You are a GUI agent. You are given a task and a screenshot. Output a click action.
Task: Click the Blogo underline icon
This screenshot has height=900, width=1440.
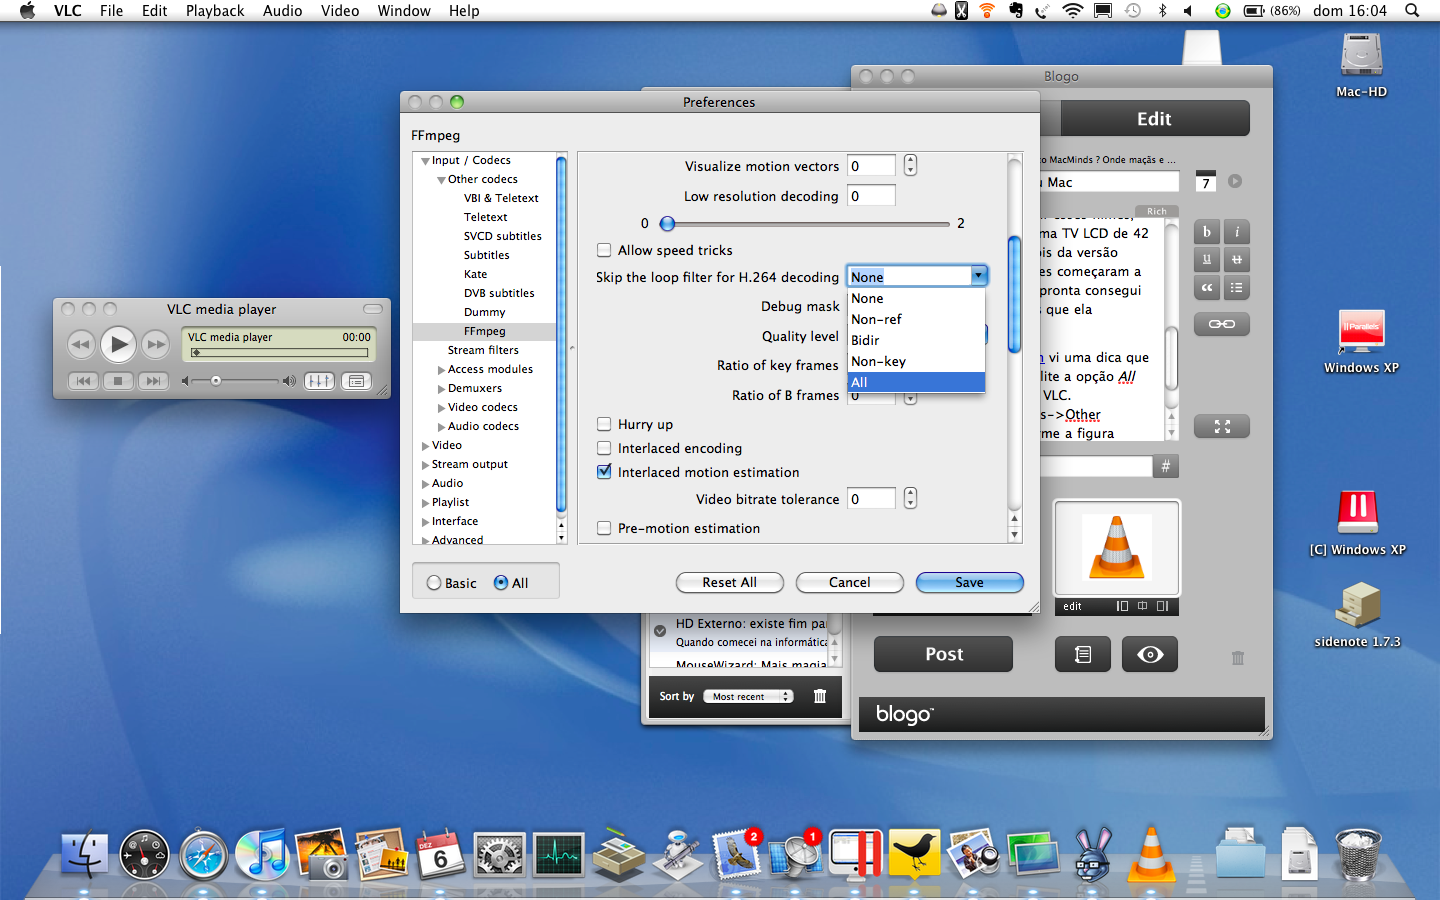pyautogui.click(x=1207, y=260)
